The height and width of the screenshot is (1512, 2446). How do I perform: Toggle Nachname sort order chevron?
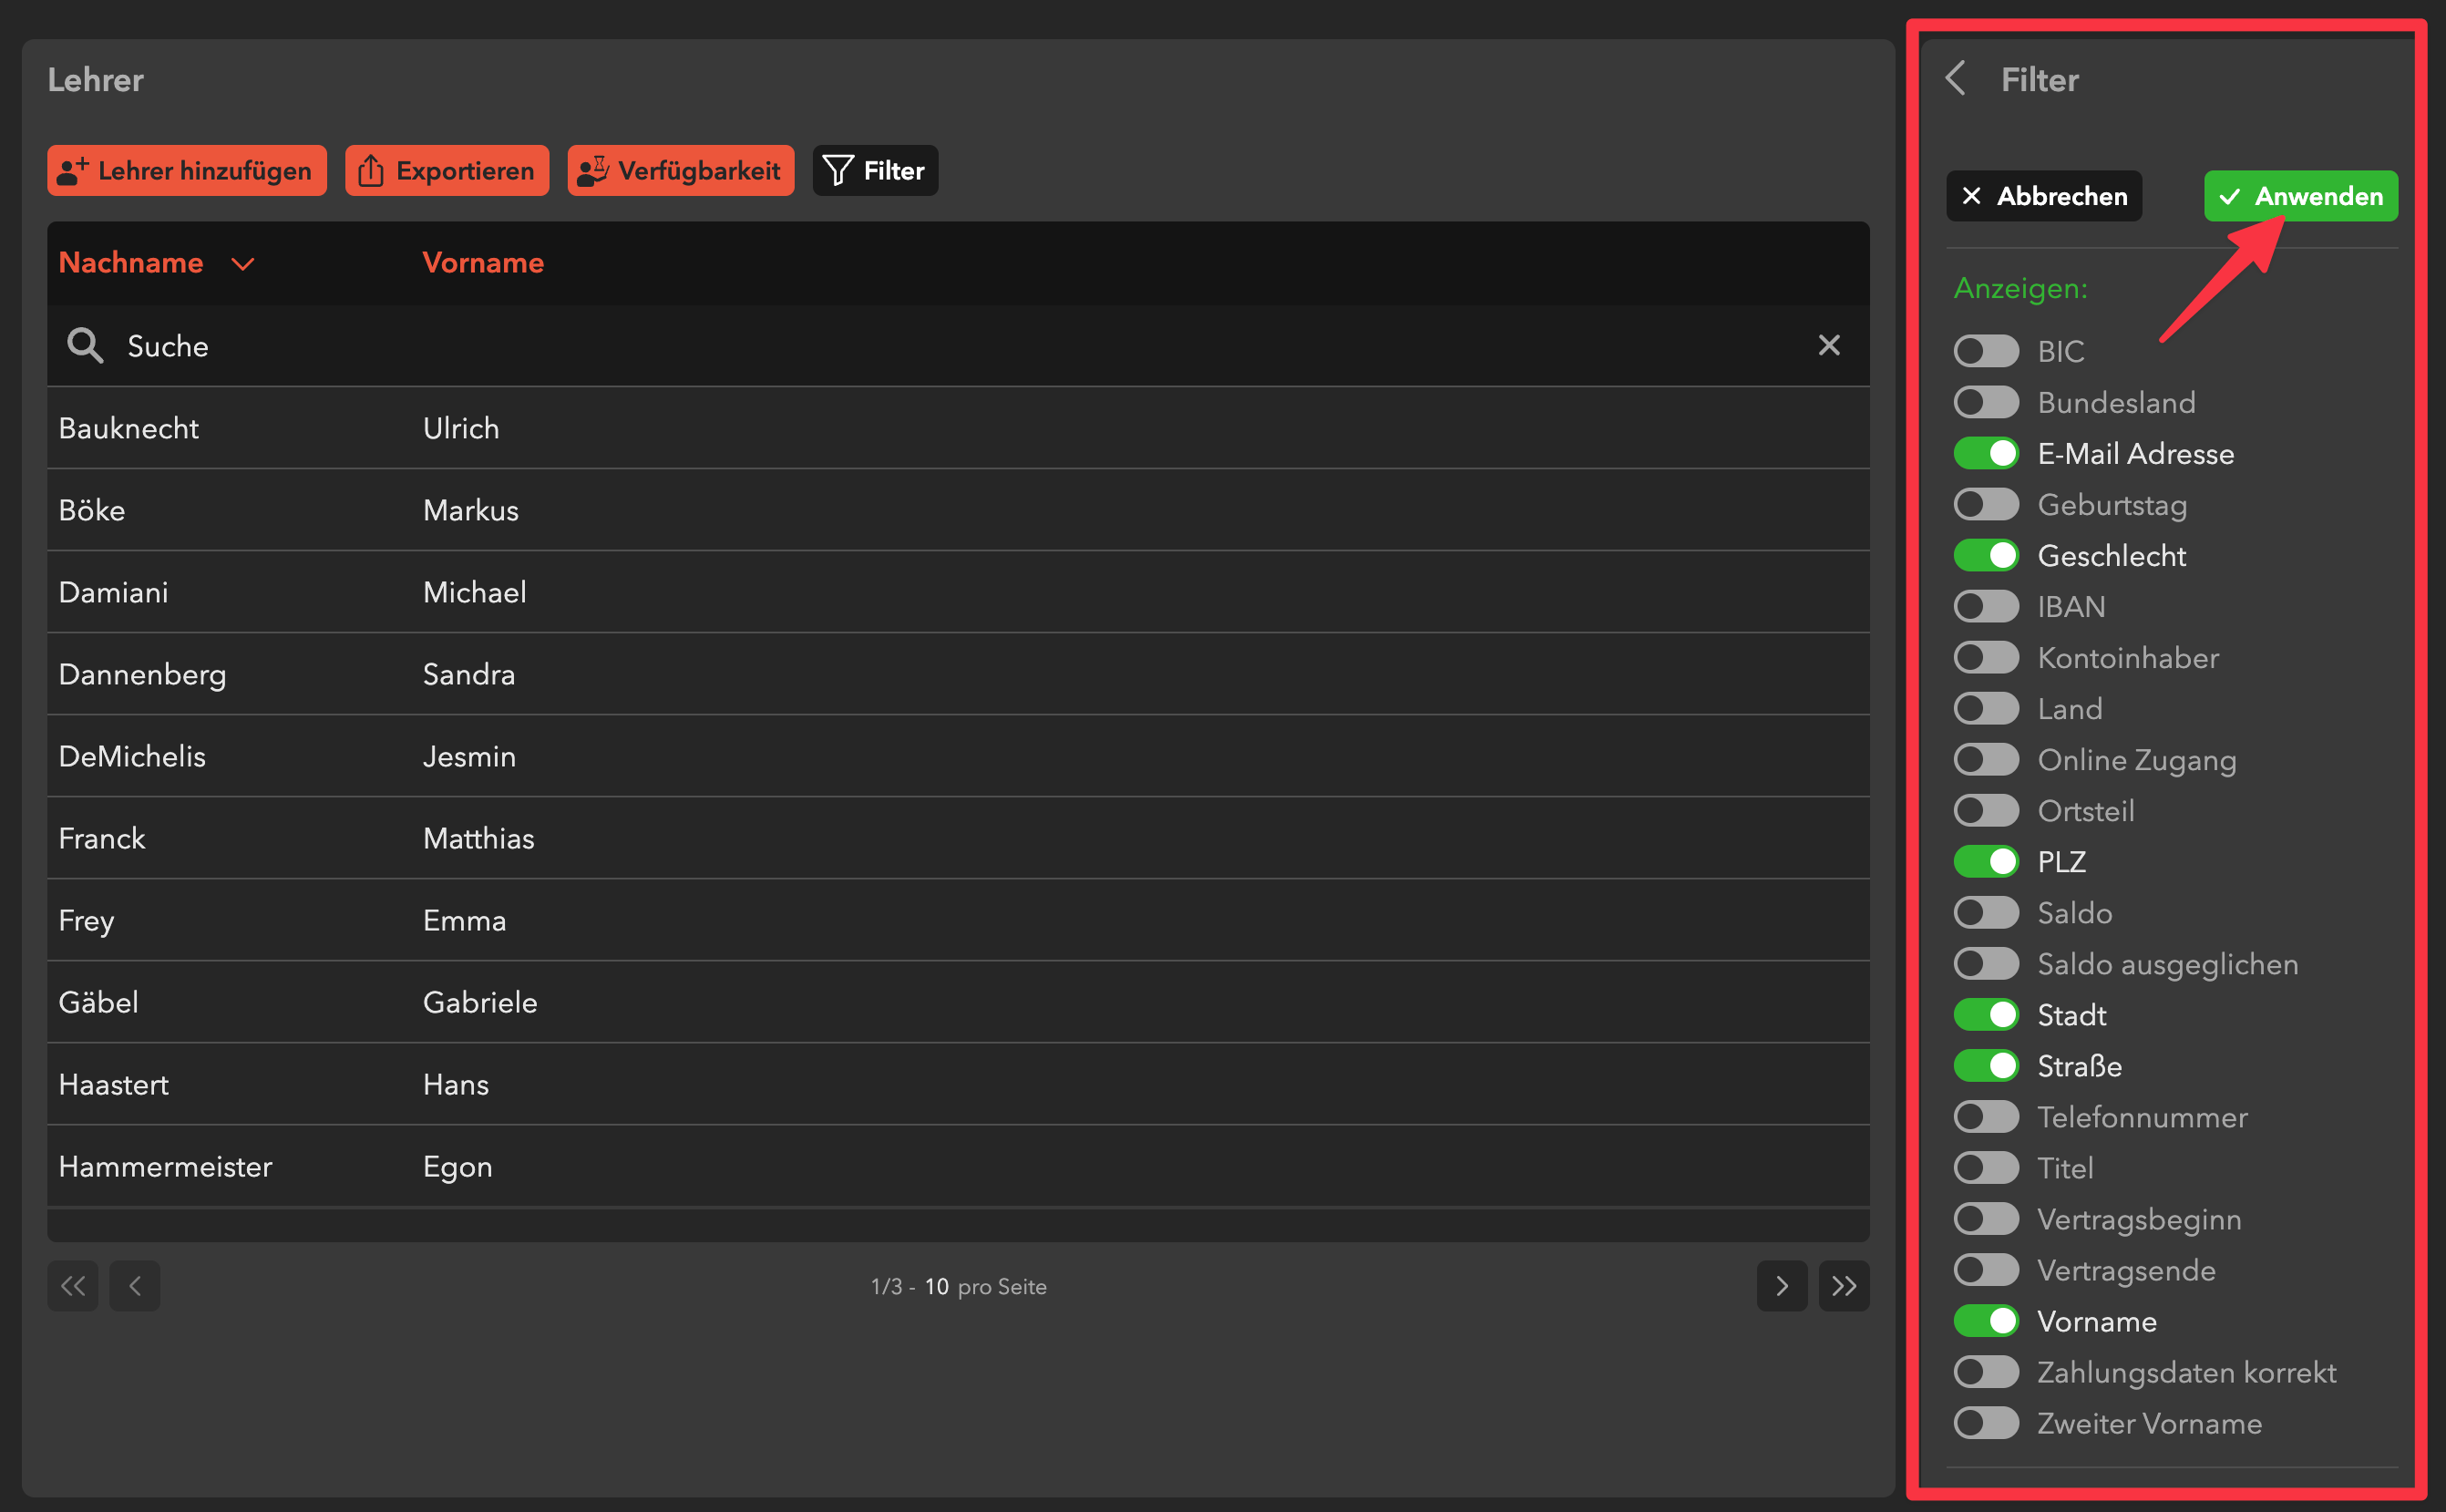pyautogui.click(x=243, y=264)
